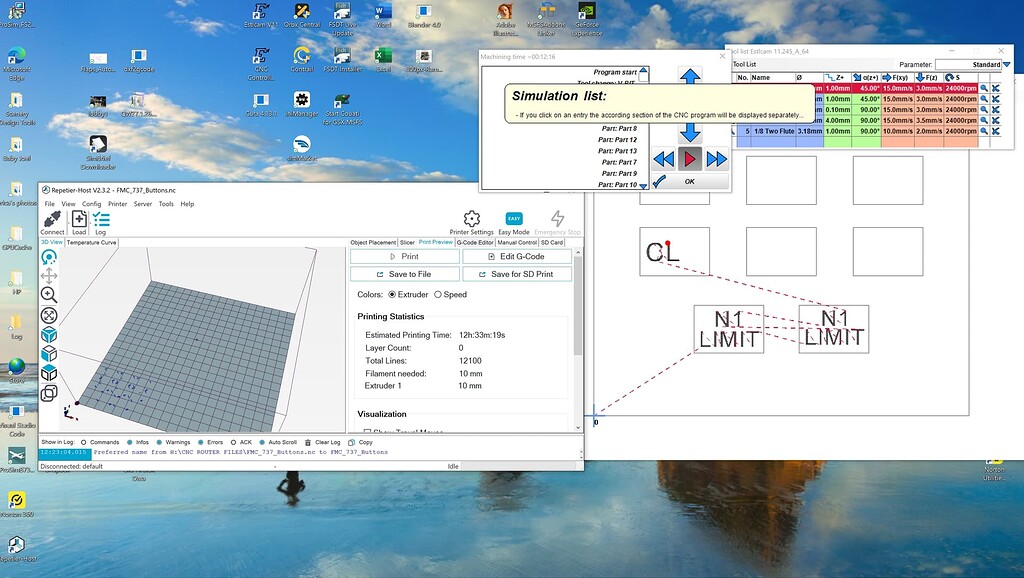Viewport: 1024px width, 578px height.
Task: Switch to the G-Code Editor tab
Action: pos(475,242)
